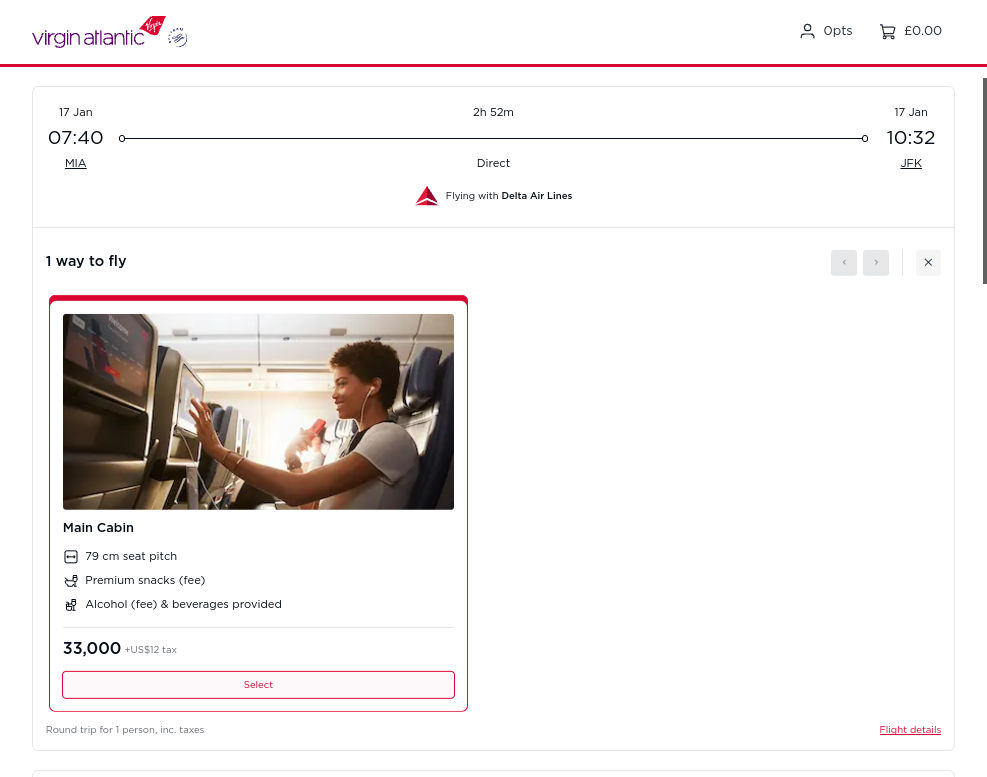
Task: Click the Opts account label
Action: click(837, 31)
